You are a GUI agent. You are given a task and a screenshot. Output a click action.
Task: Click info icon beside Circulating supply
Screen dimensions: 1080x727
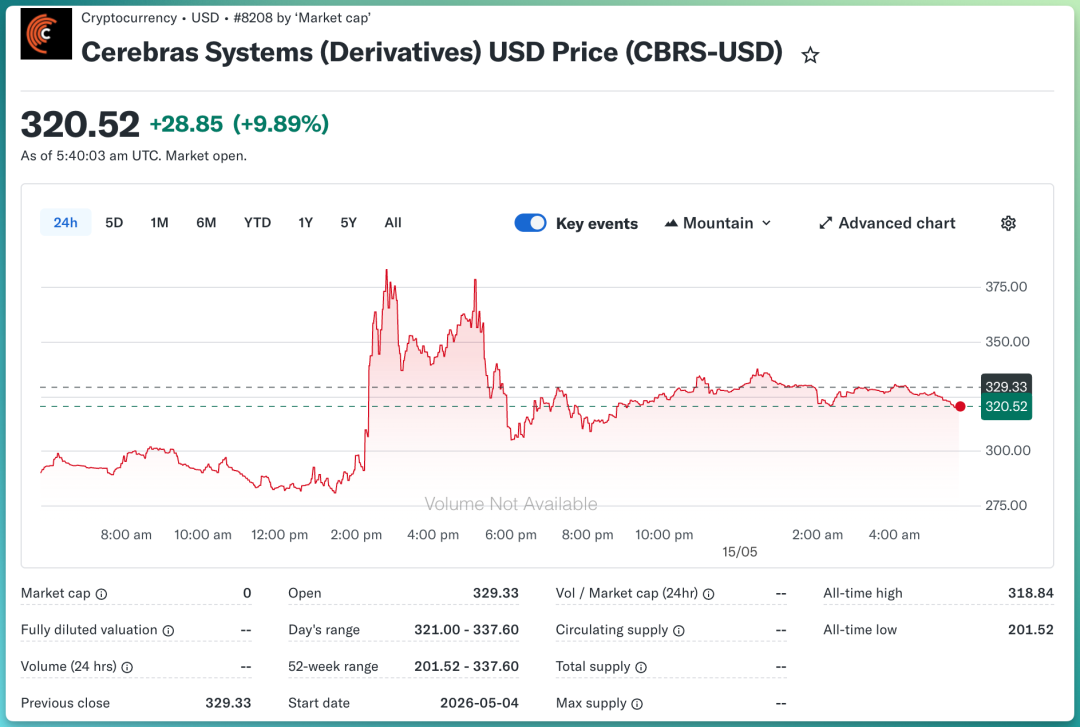(678, 631)
